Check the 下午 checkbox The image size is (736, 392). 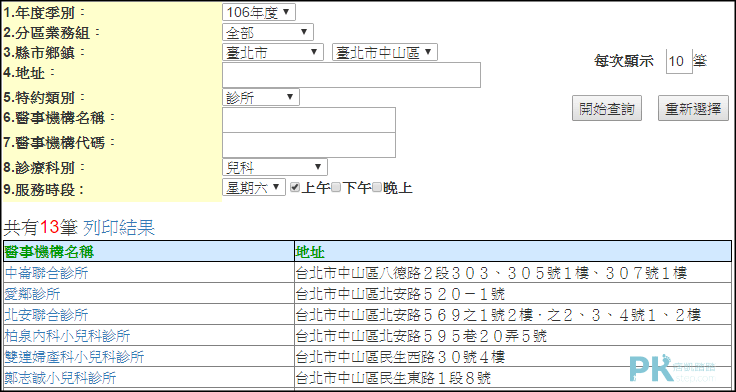[x=336, y=187]
